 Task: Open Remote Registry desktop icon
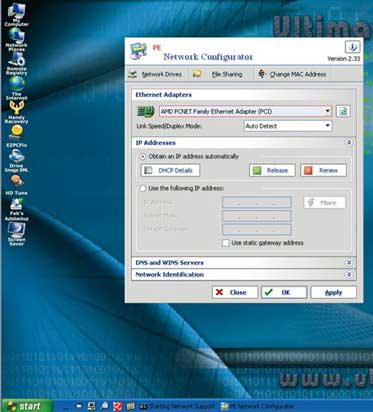[16, 63]
